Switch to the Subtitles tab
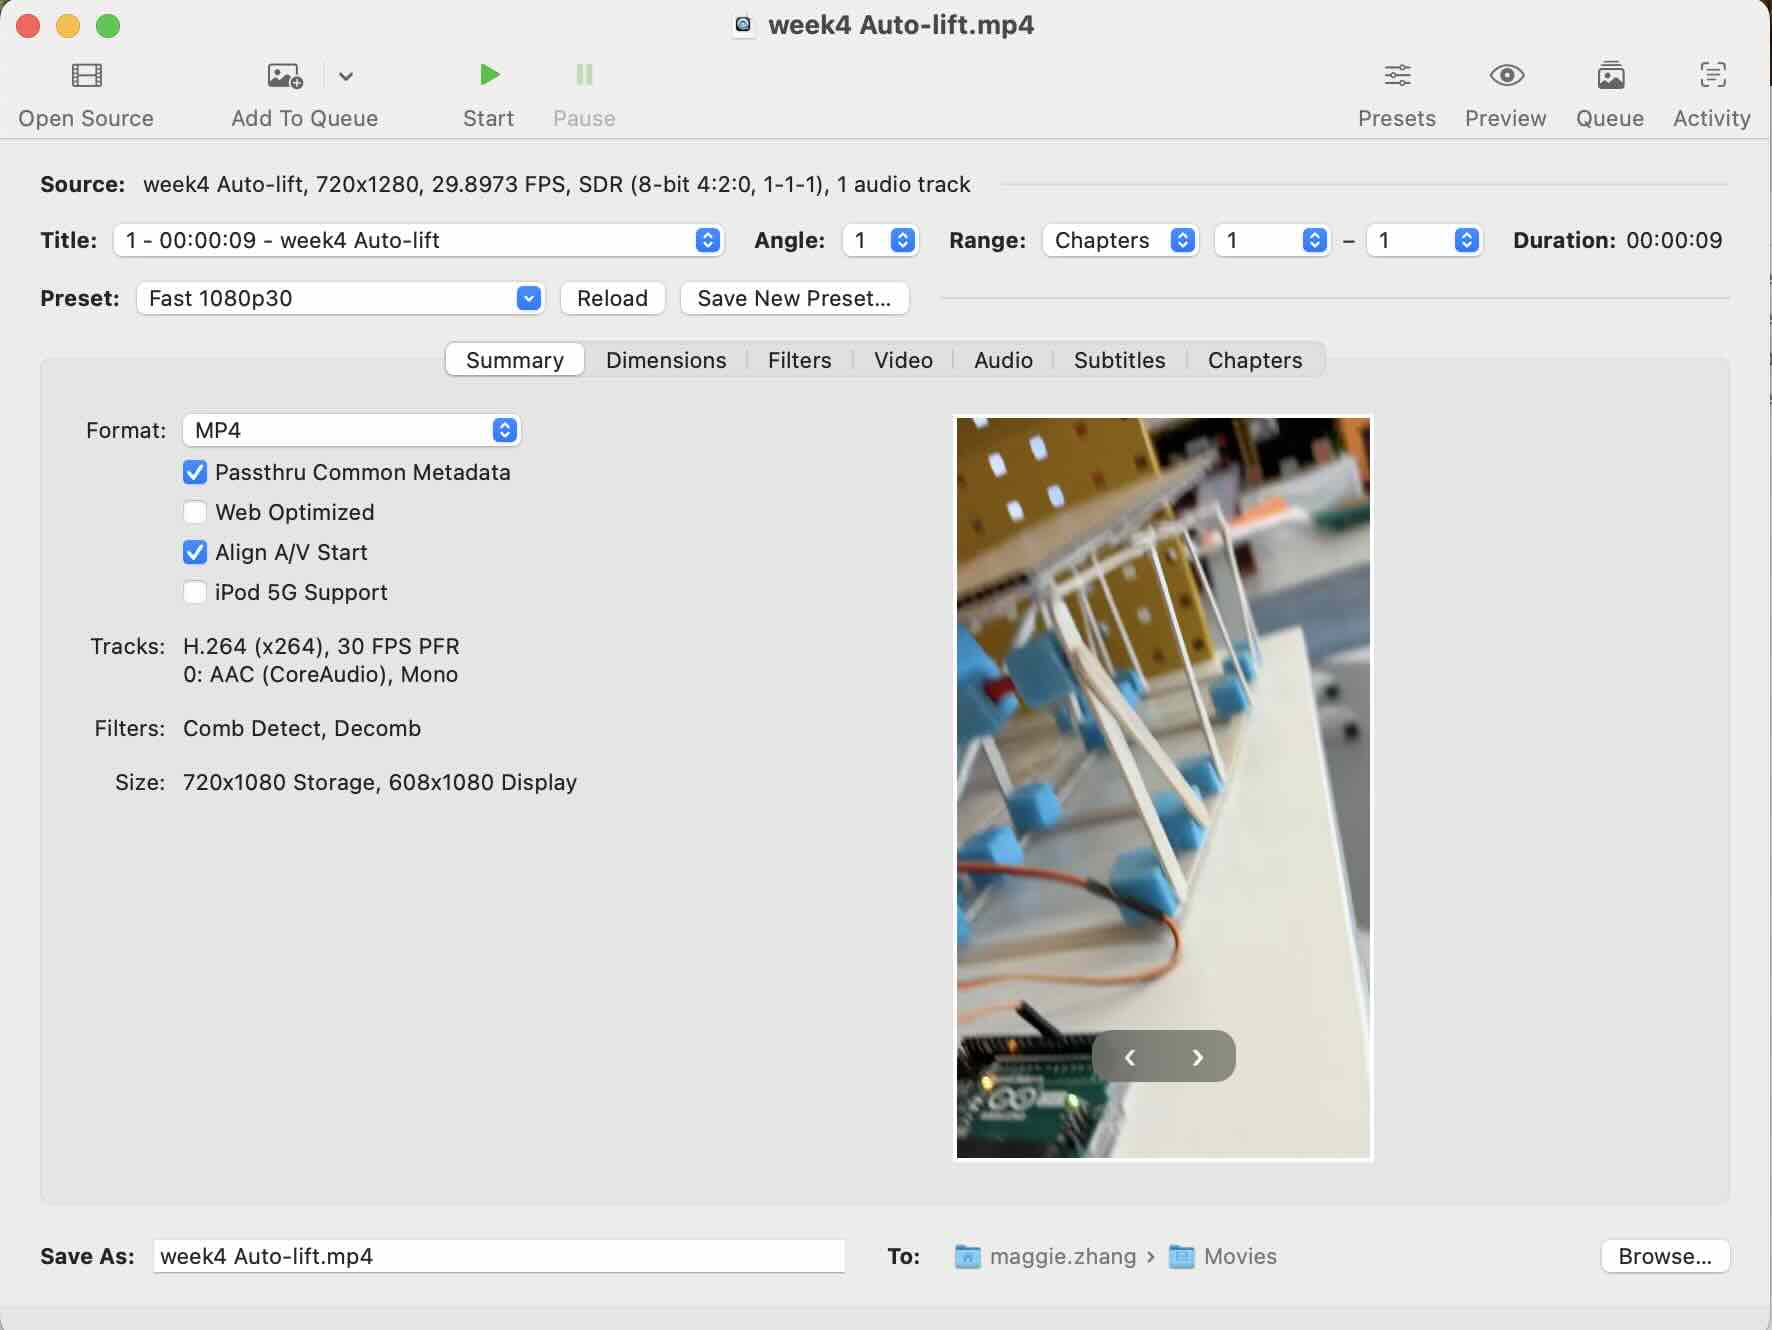This screenshot has height=1330, width=1772. pos(1120,360)
